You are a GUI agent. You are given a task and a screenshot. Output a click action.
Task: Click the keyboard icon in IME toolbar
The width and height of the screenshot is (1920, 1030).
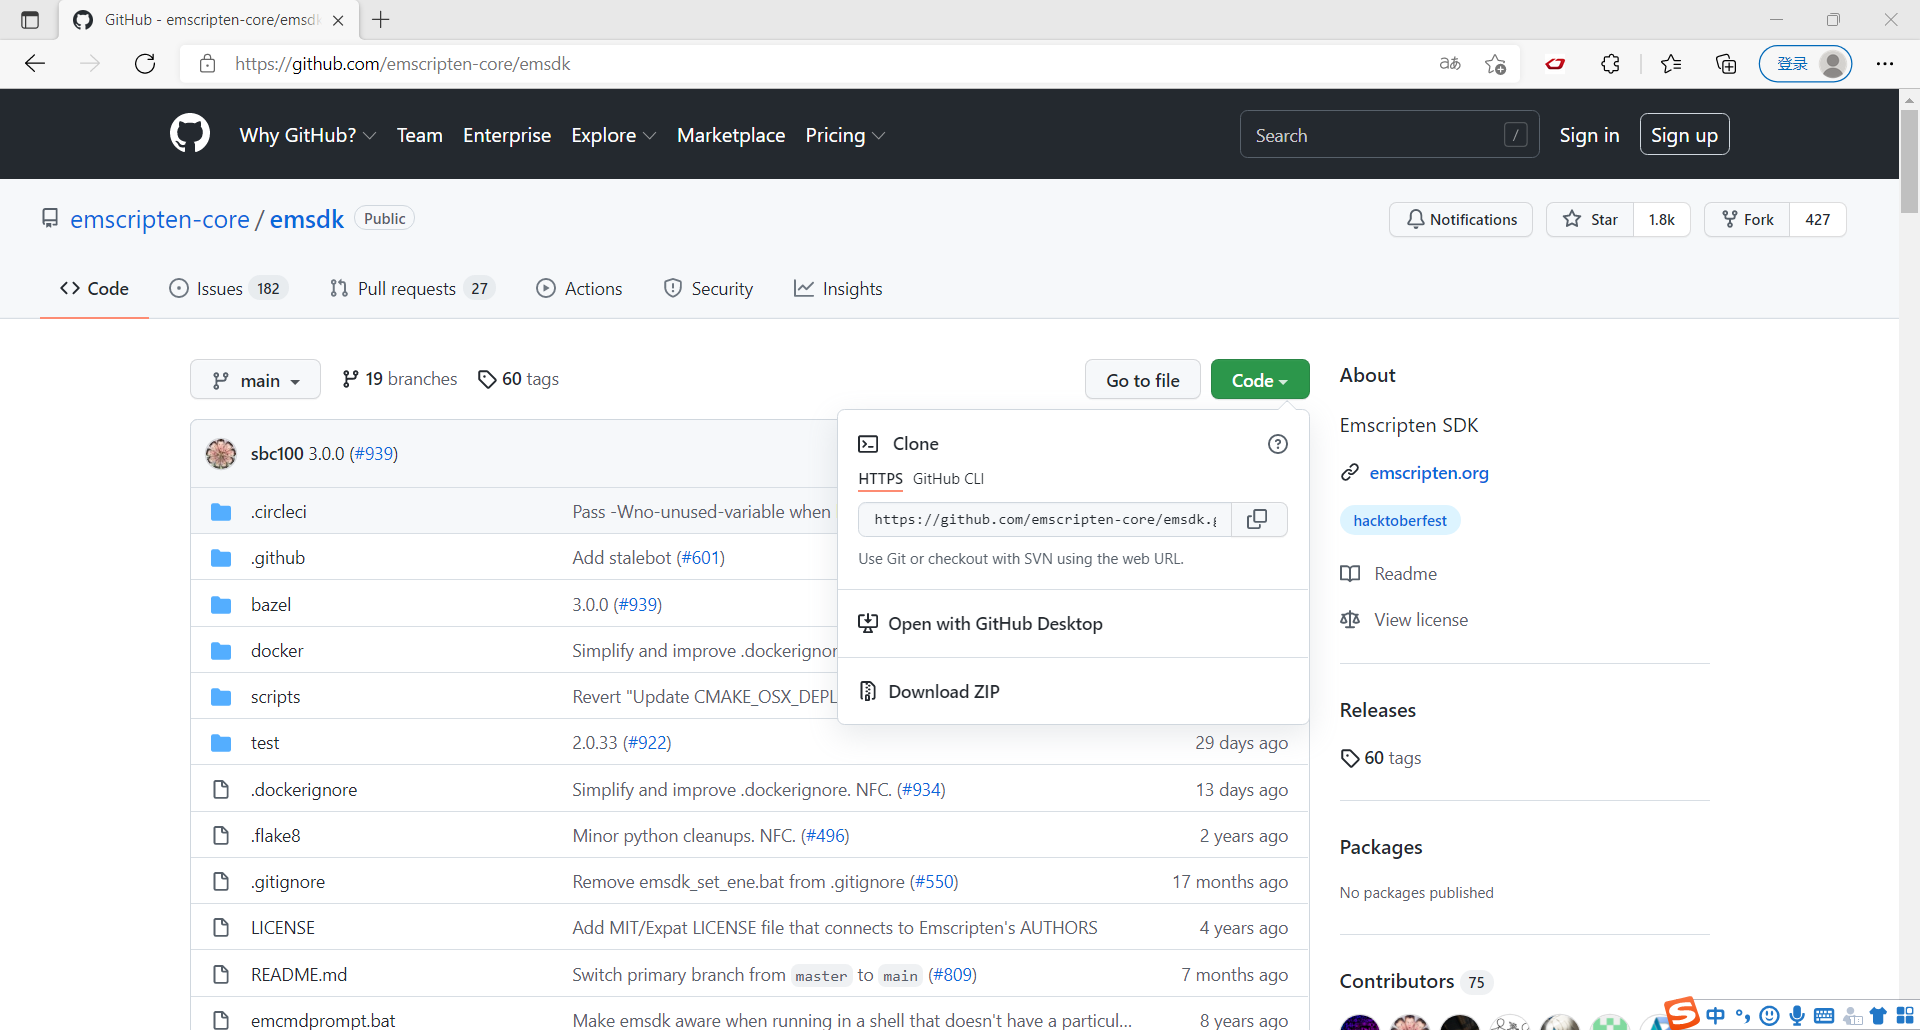1824,1016
